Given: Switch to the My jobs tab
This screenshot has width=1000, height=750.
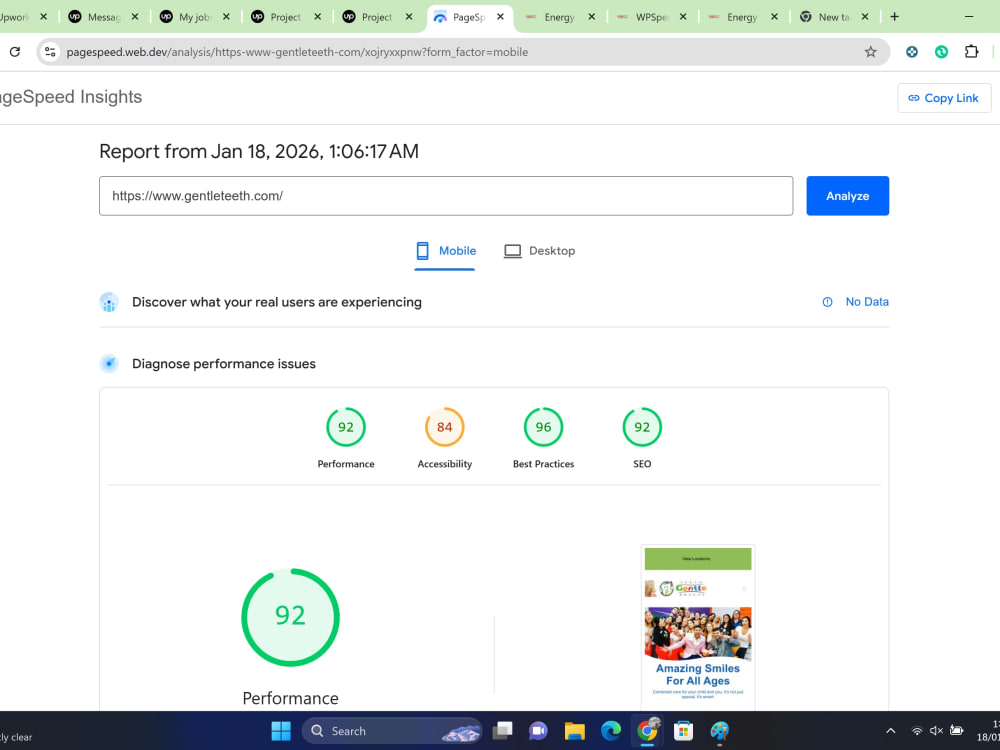Looking at the screenshot, I should 186,17.
